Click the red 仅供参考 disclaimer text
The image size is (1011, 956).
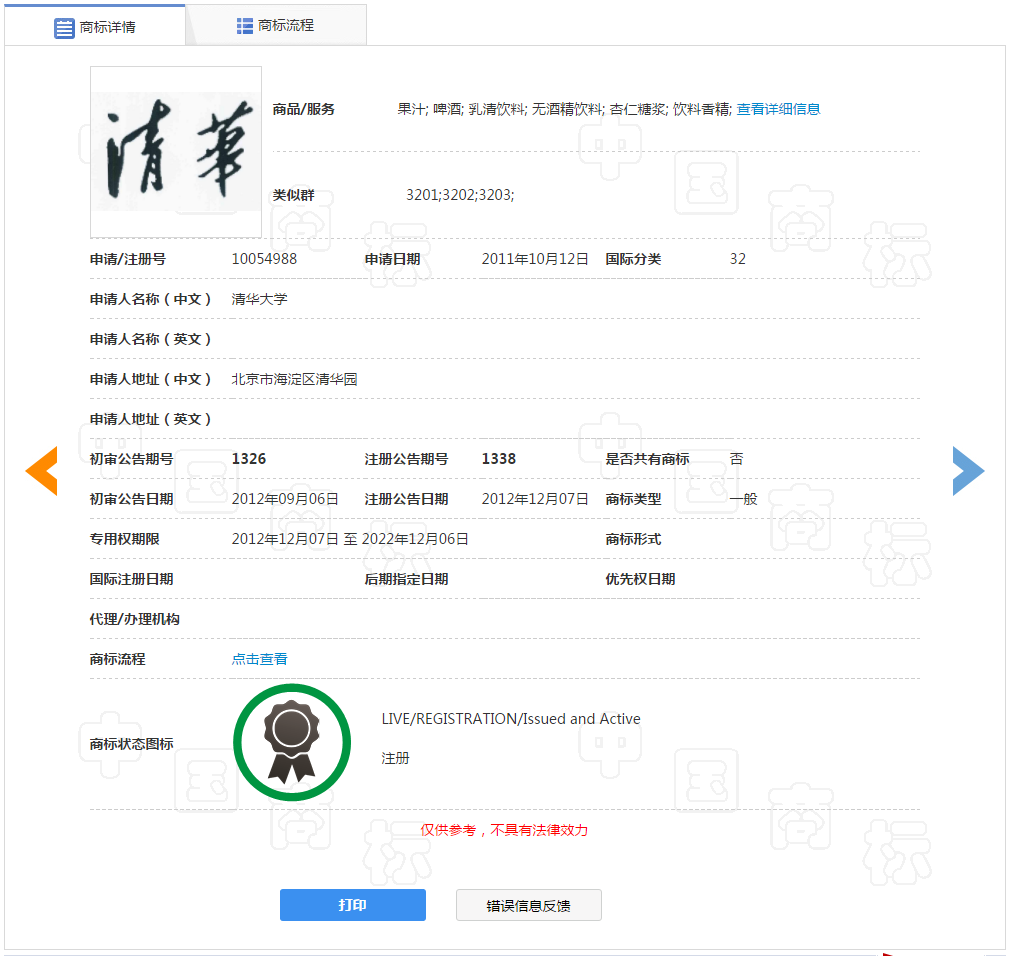pos(504,830)
